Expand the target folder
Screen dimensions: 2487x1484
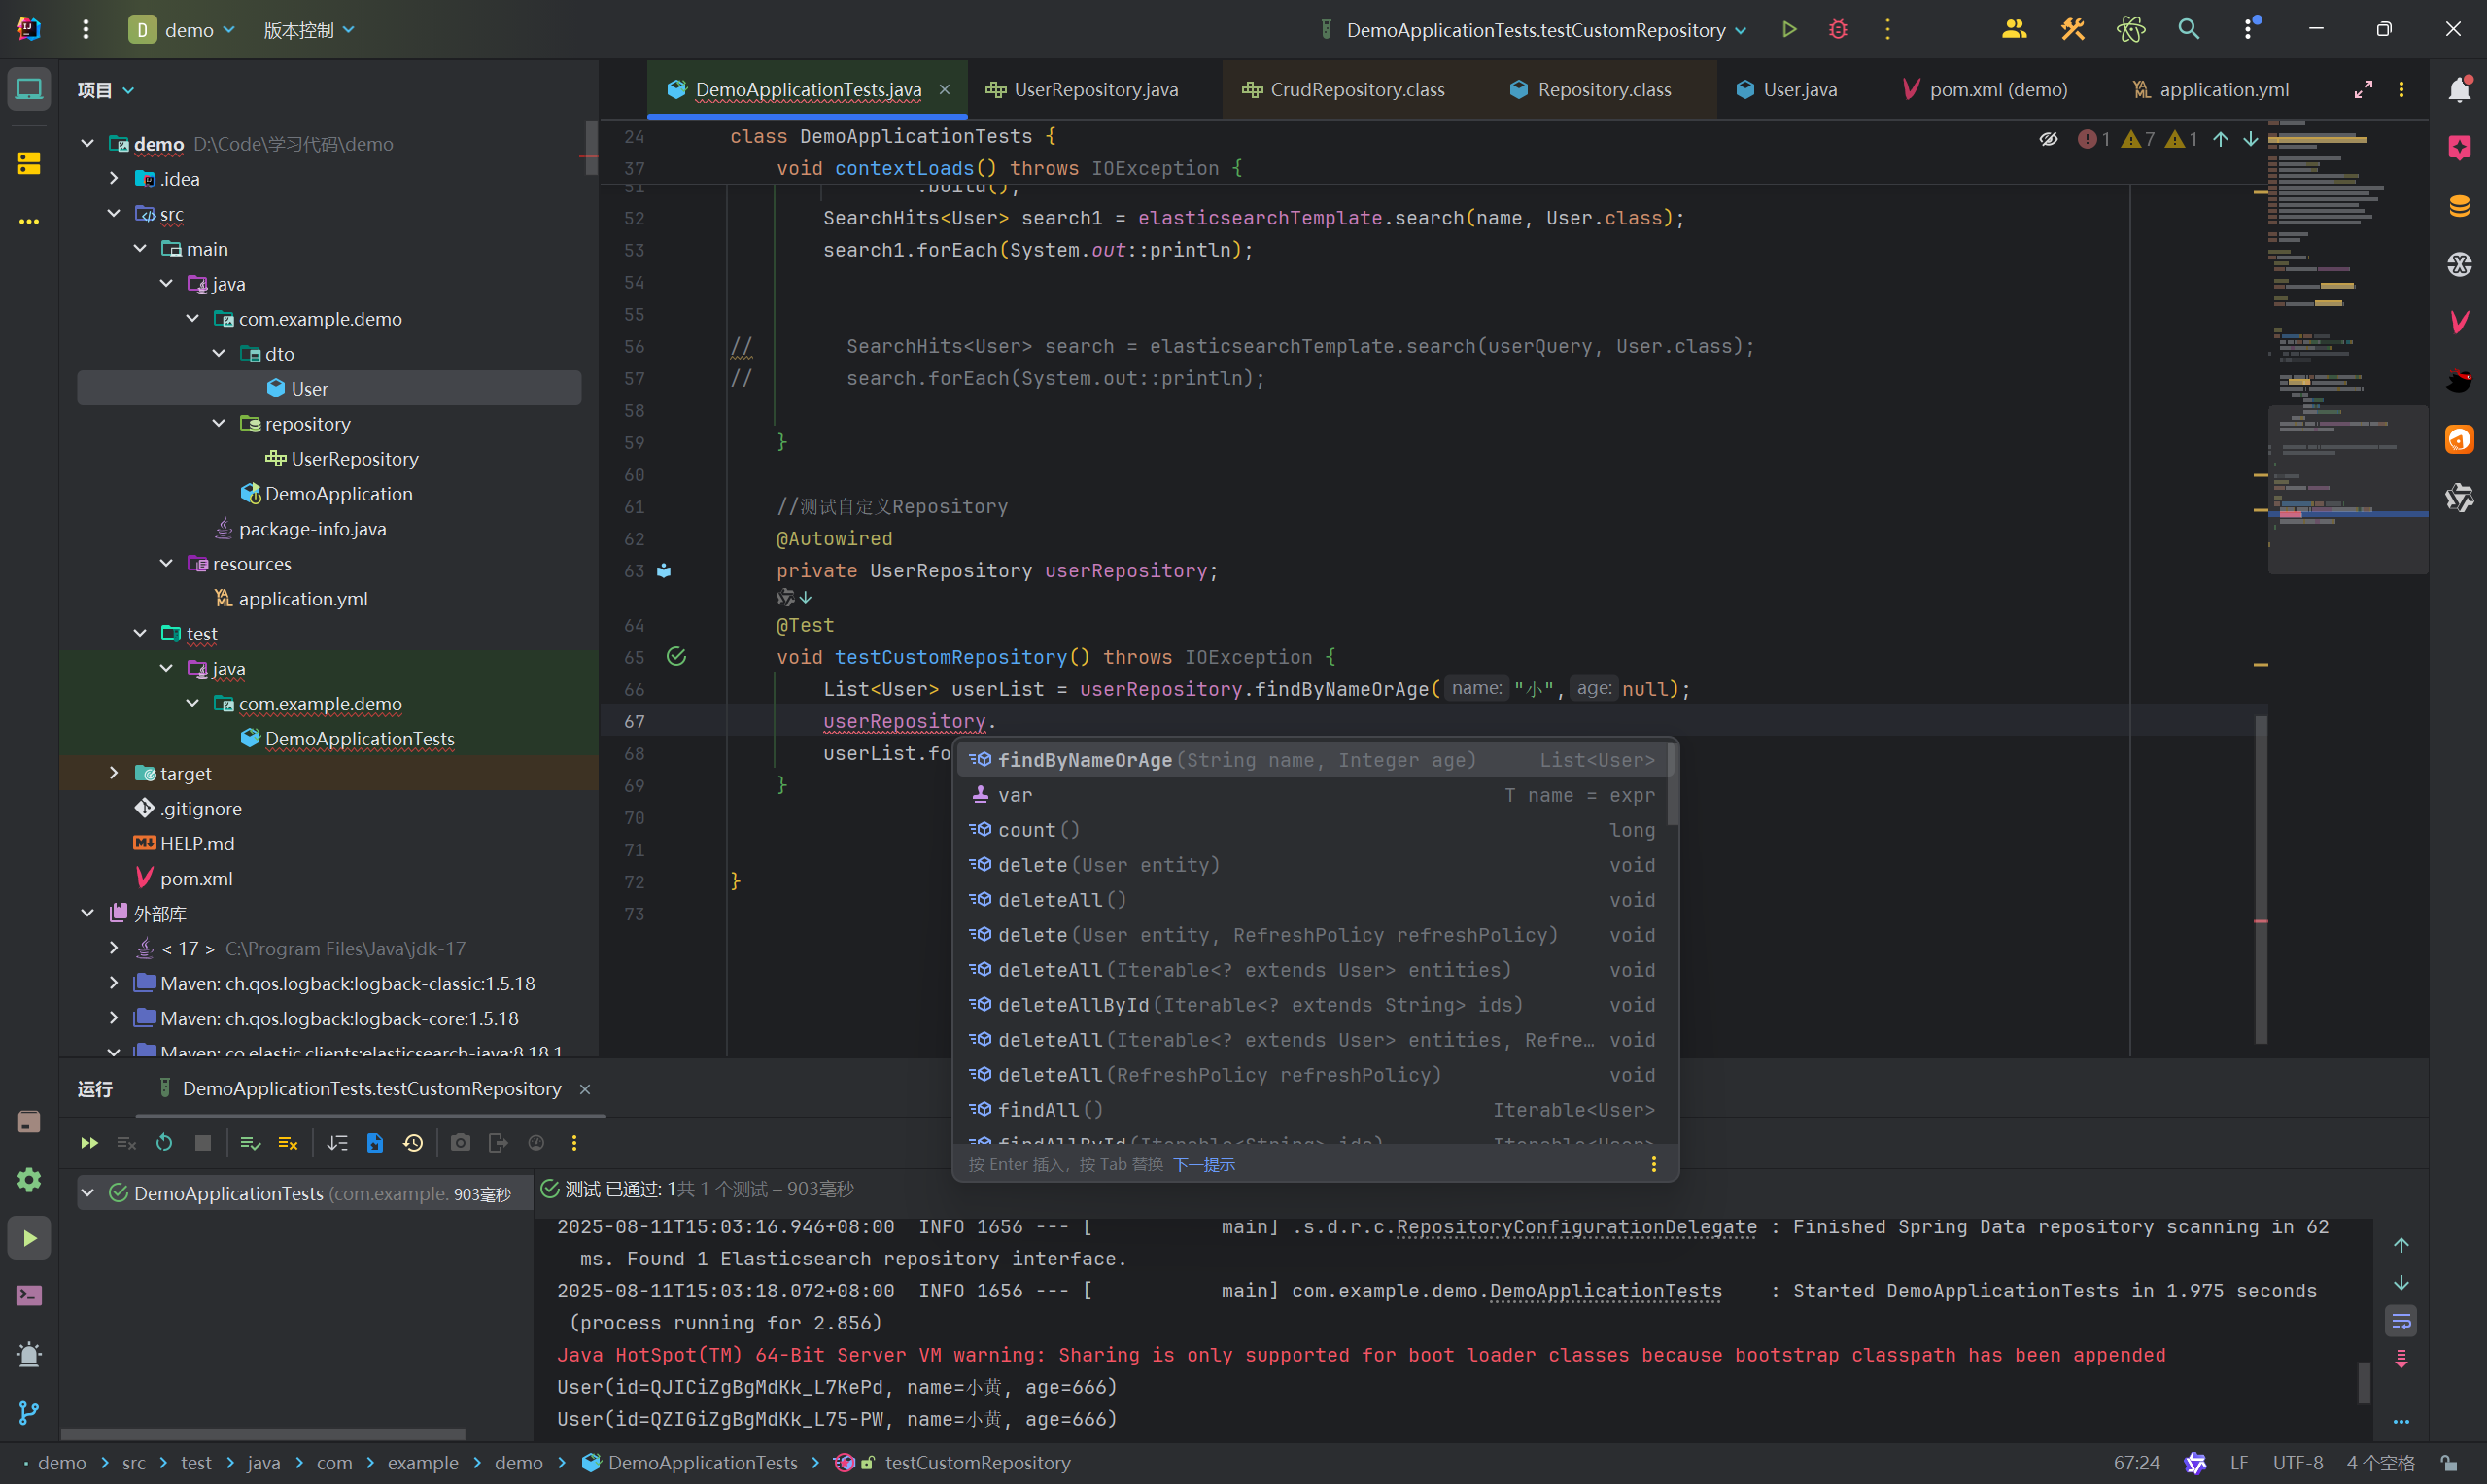(x=113, y=773)
